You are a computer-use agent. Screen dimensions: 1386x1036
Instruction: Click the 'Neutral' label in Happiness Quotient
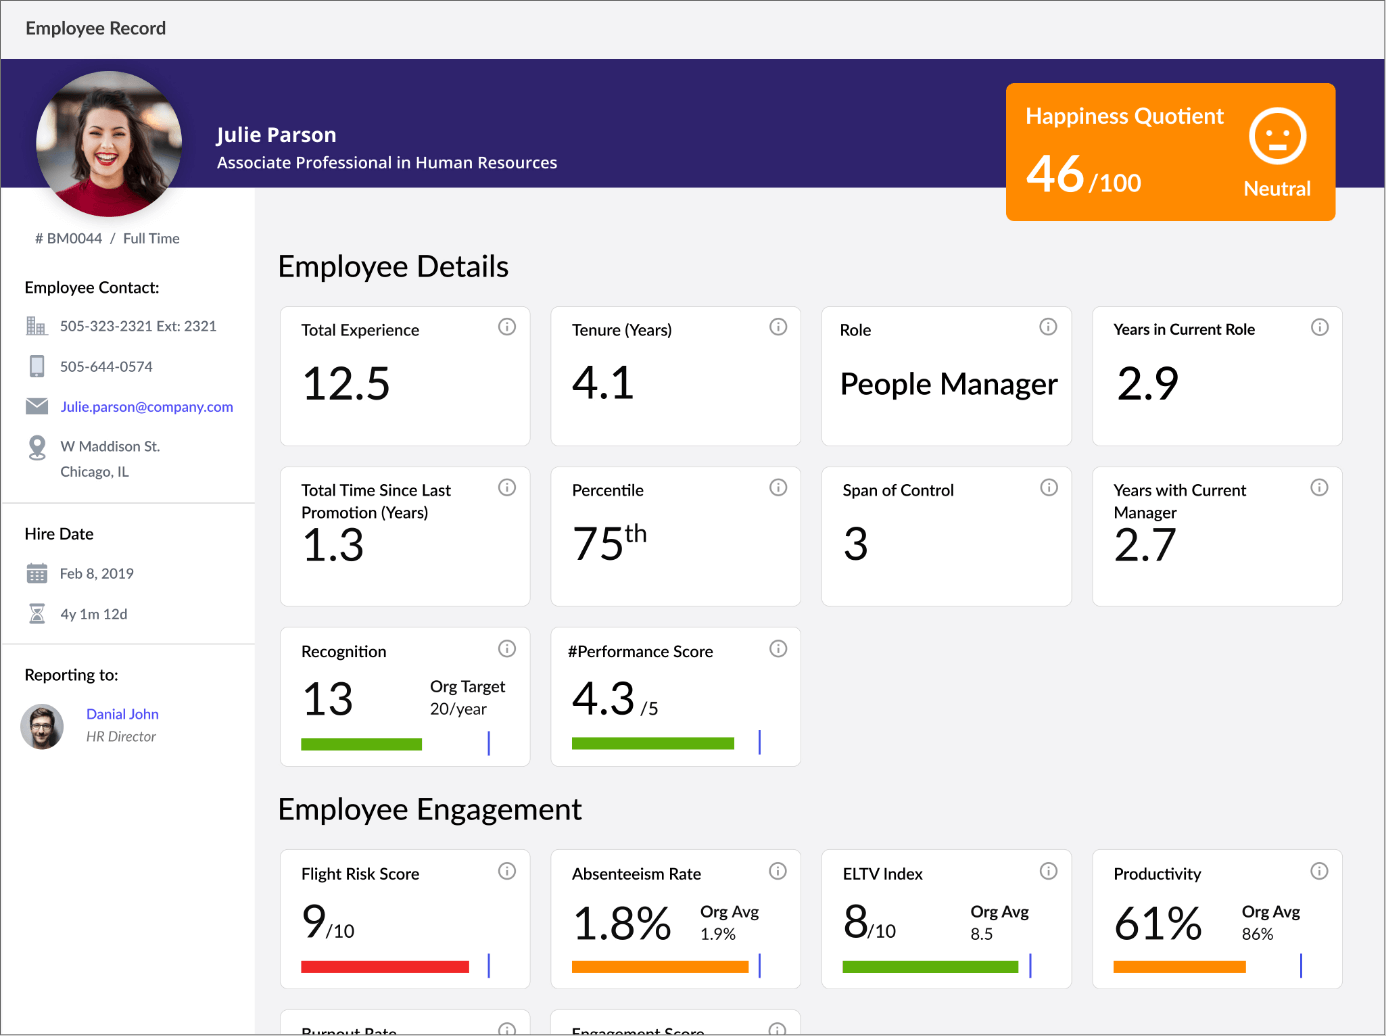pos(1277,189)
